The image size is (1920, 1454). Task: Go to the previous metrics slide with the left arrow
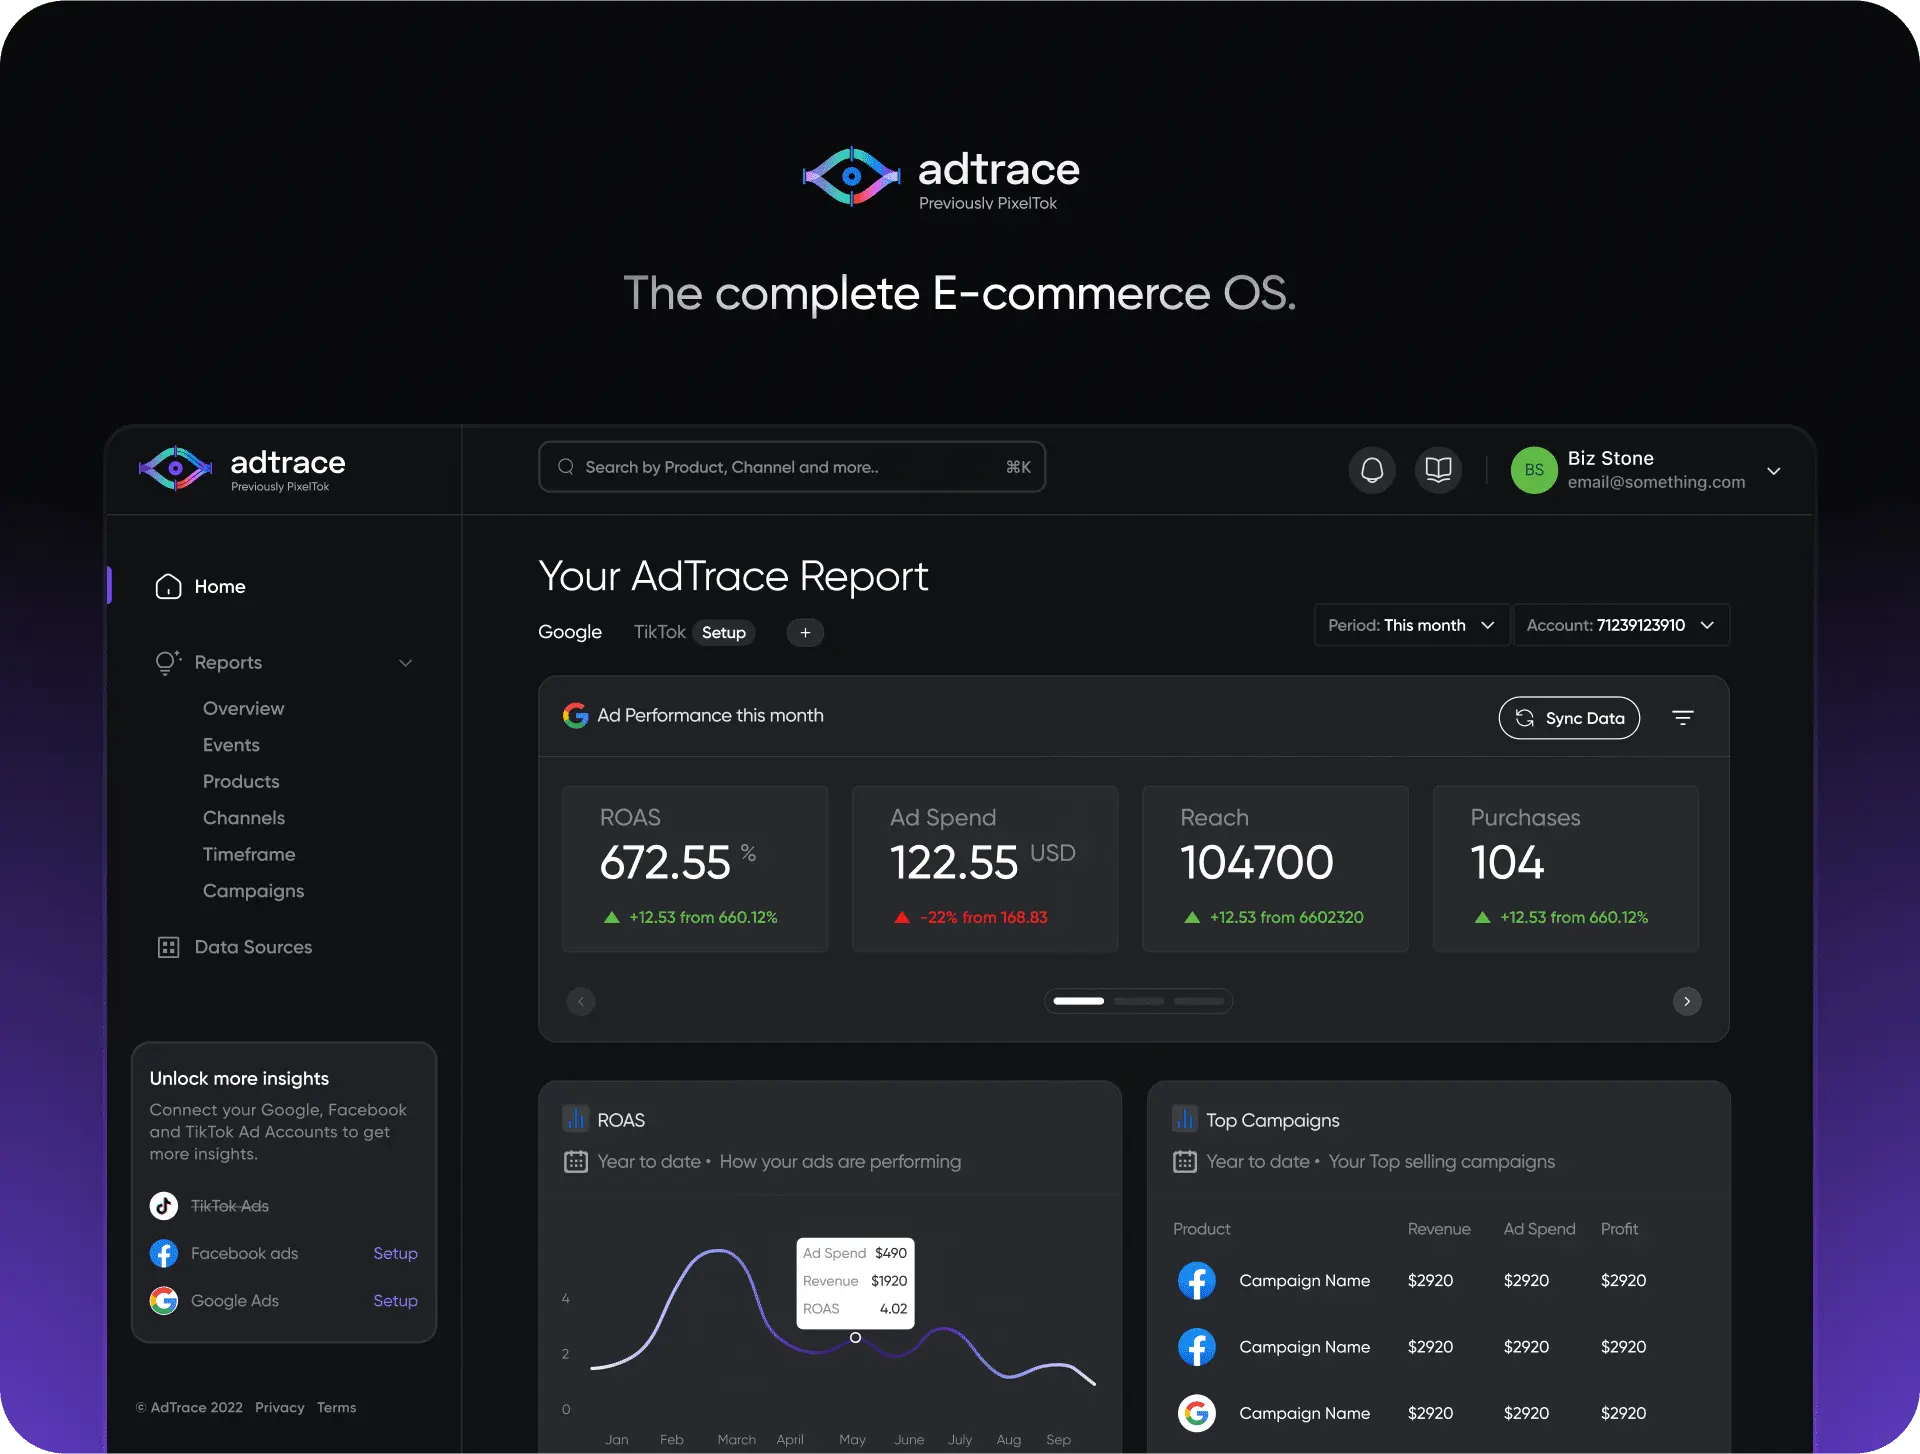(581, 1001)
